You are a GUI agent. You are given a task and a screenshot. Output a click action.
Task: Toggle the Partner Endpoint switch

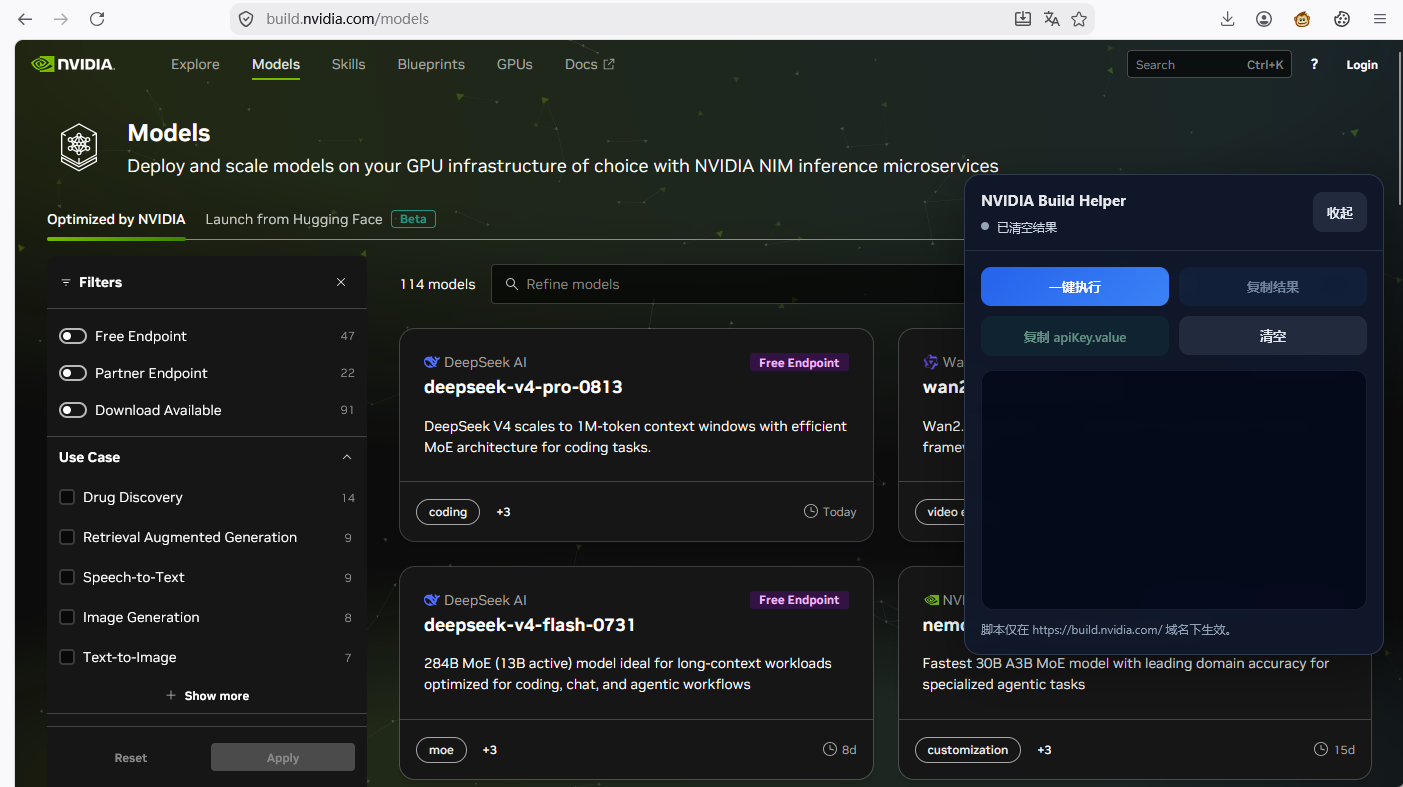pyautogui.click(x=73, y=373)
